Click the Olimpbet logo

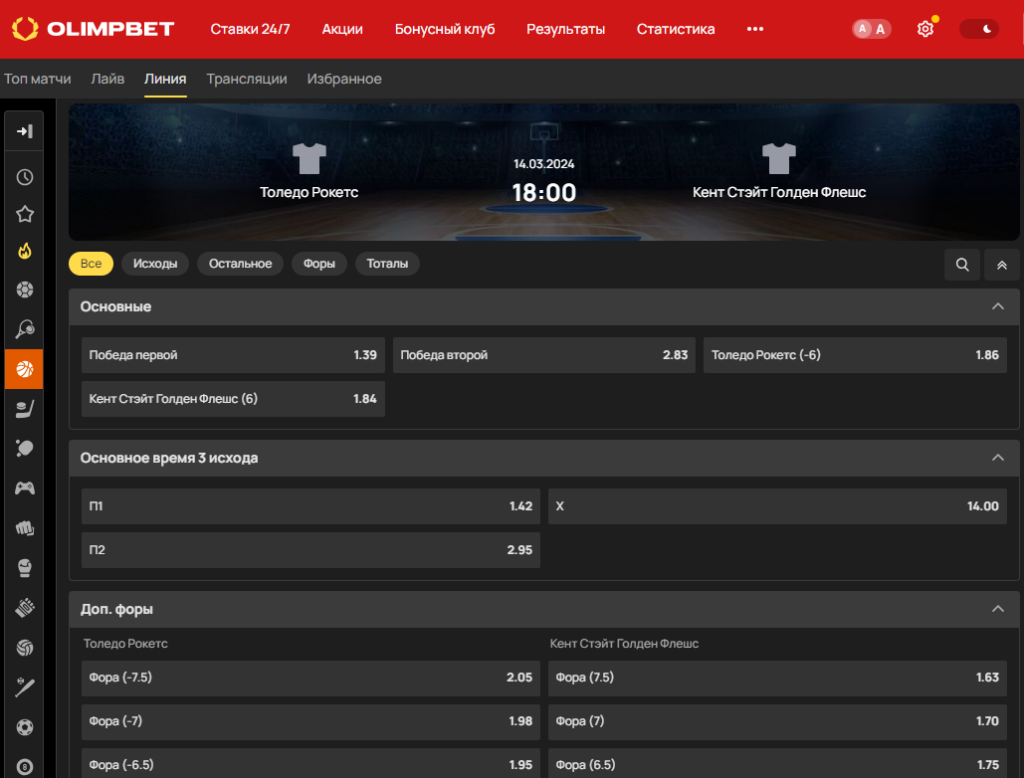(x=93, y=29)
